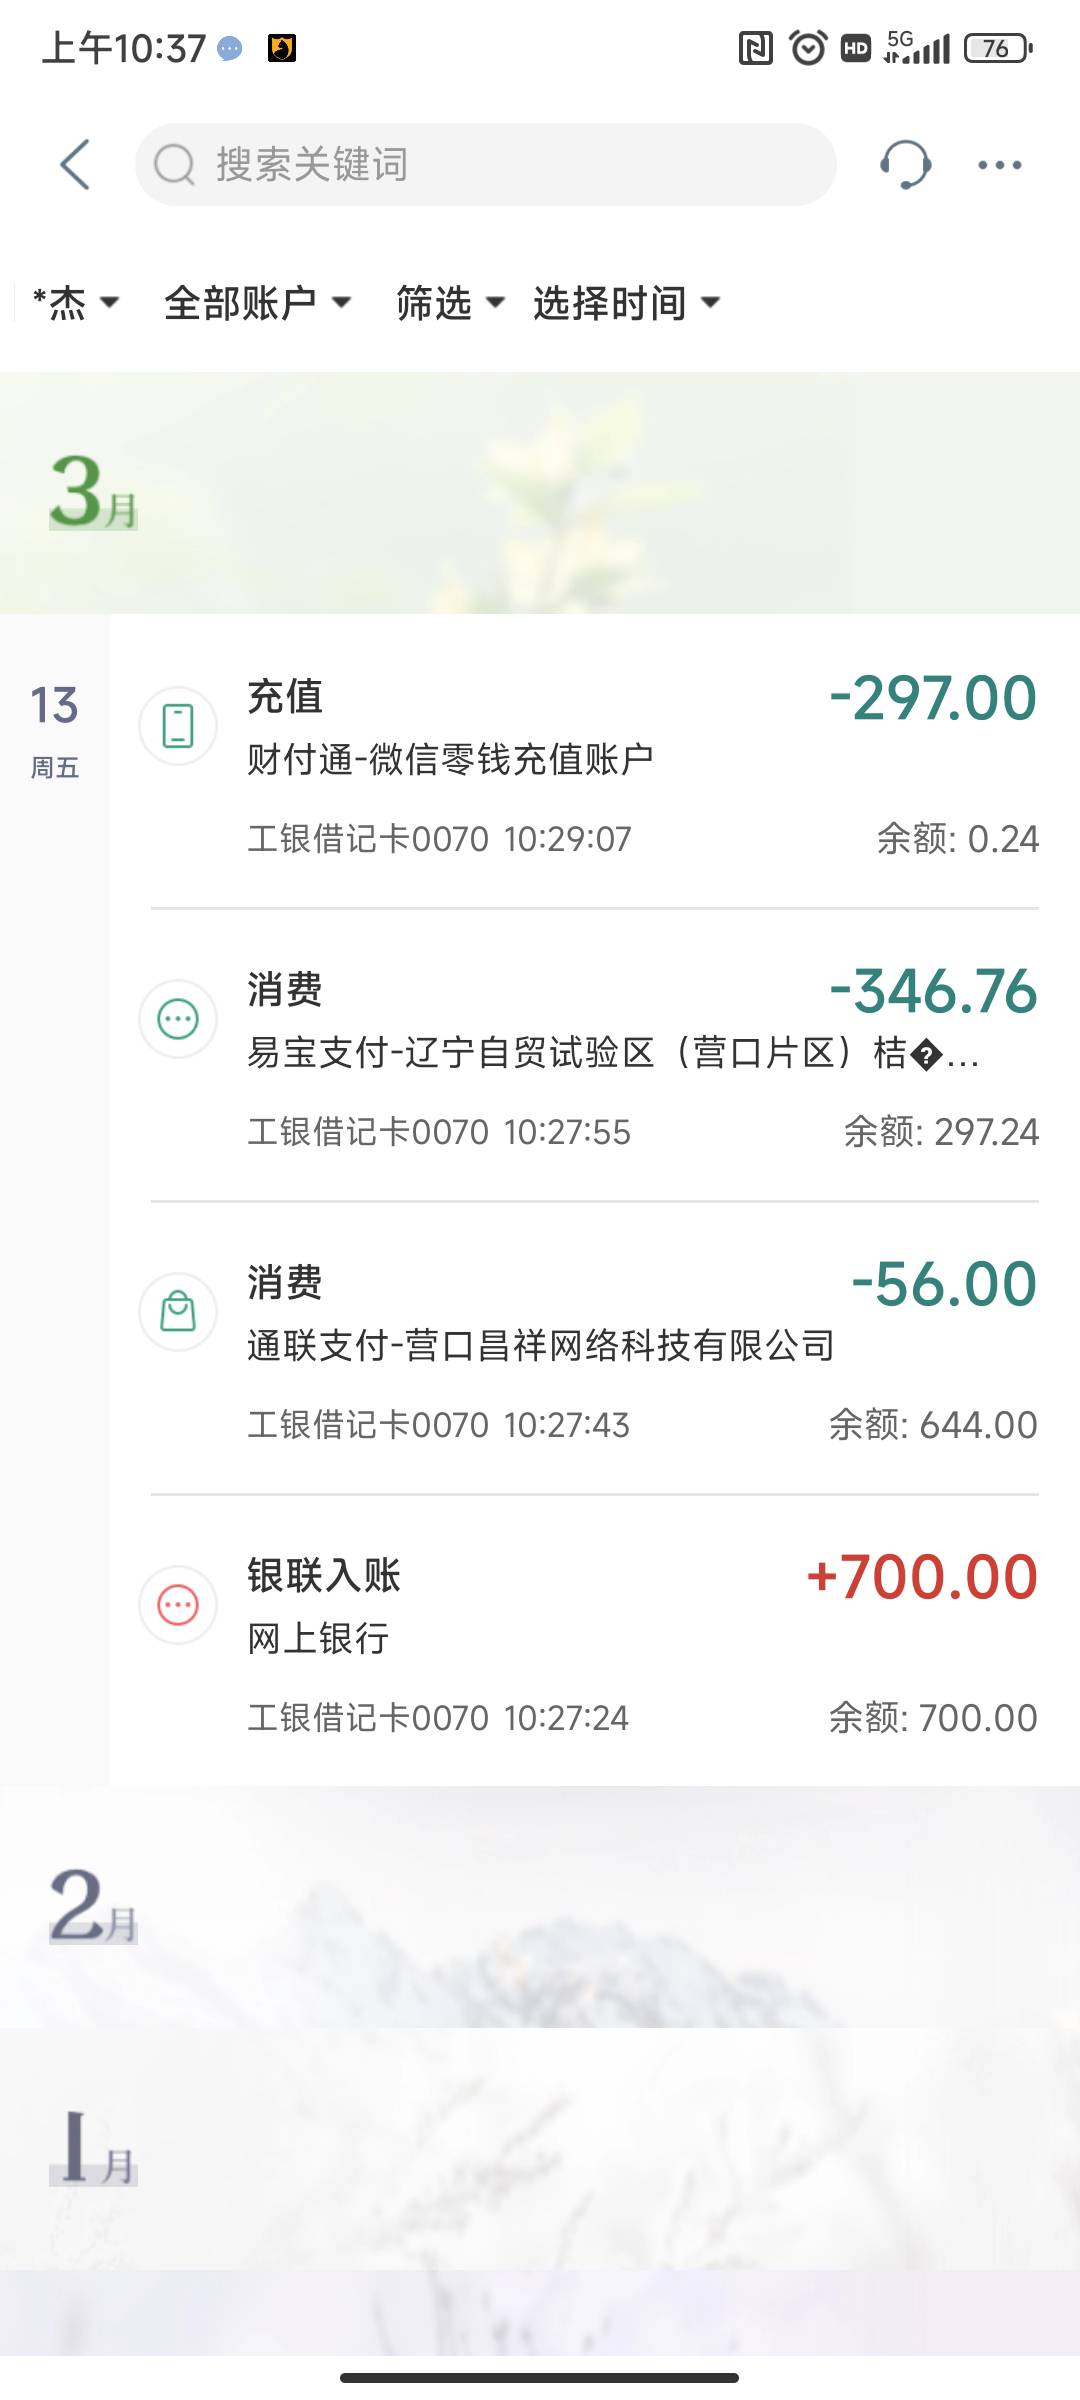Tap the search magnifier icon
The image size is (1080, 2400).
[x=174, y=165]
